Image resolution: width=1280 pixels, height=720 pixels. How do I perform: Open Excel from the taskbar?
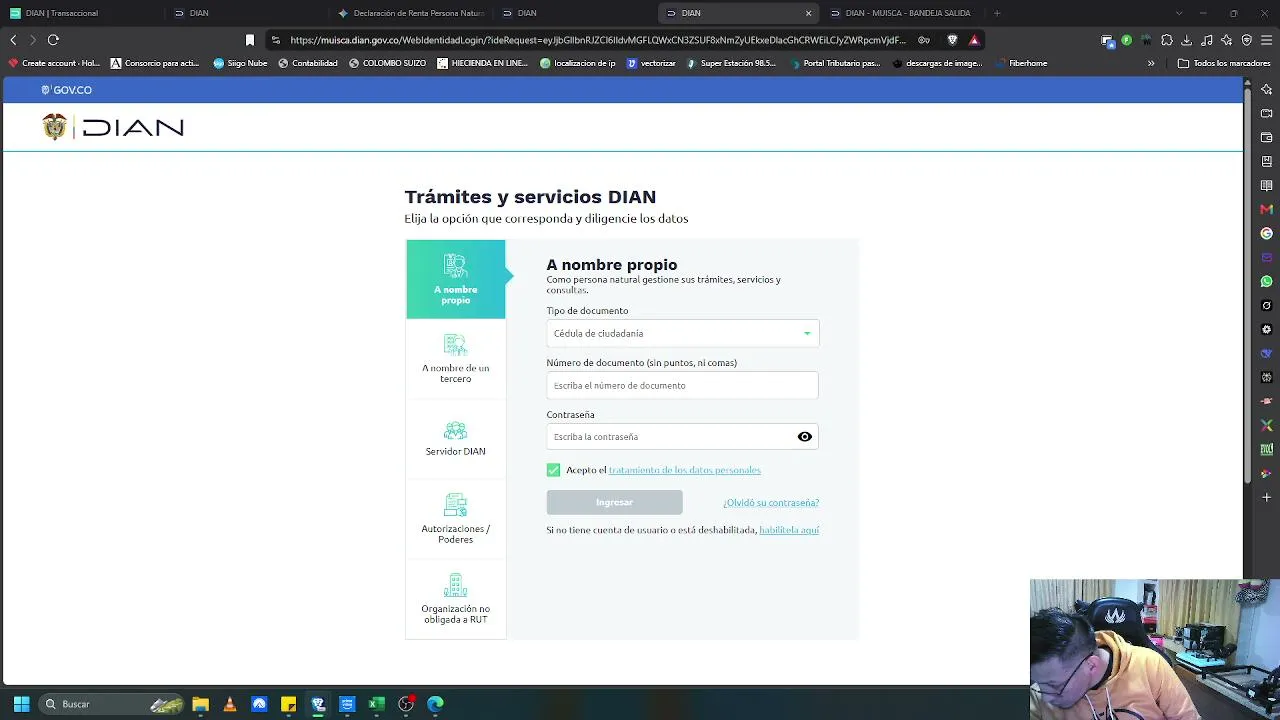(x=376, y=704)
